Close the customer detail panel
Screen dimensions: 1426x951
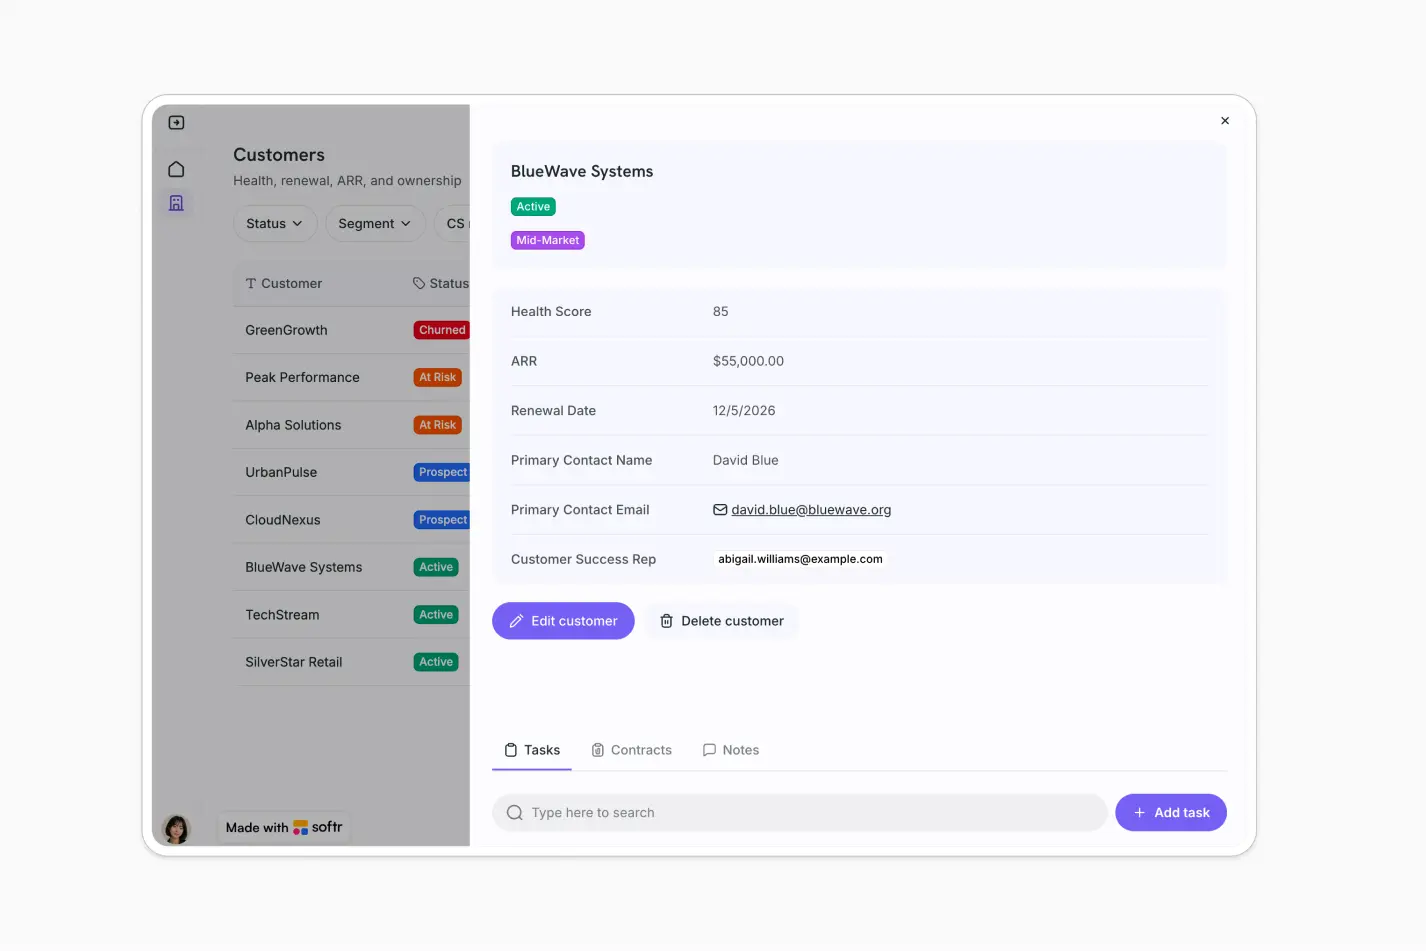1225,121
